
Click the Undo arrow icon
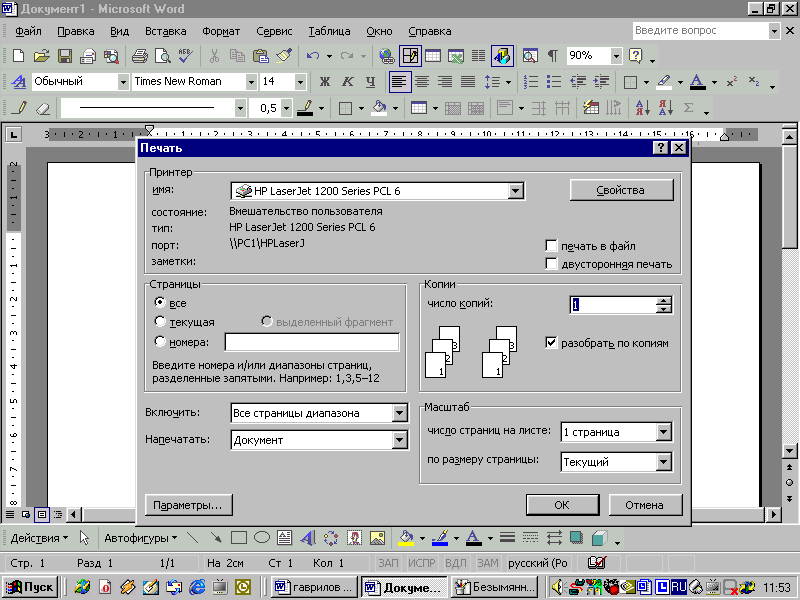point(313,56)
